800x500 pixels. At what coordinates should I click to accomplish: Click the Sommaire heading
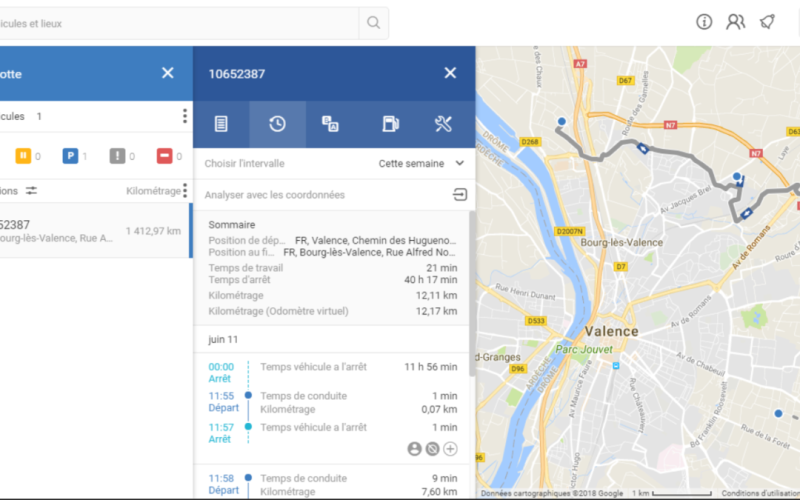click(232, 224)
